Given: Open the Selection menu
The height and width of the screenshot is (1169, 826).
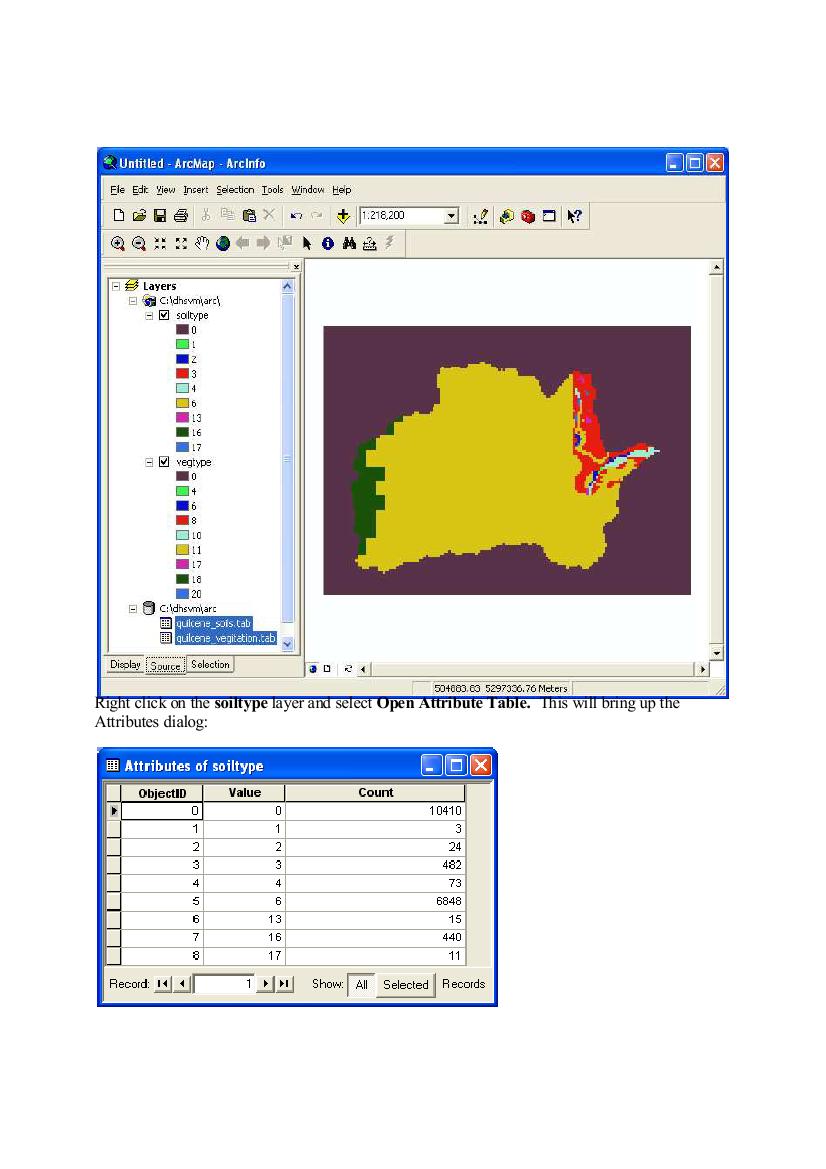Looking at the screenshot, I should coord(236,190).
